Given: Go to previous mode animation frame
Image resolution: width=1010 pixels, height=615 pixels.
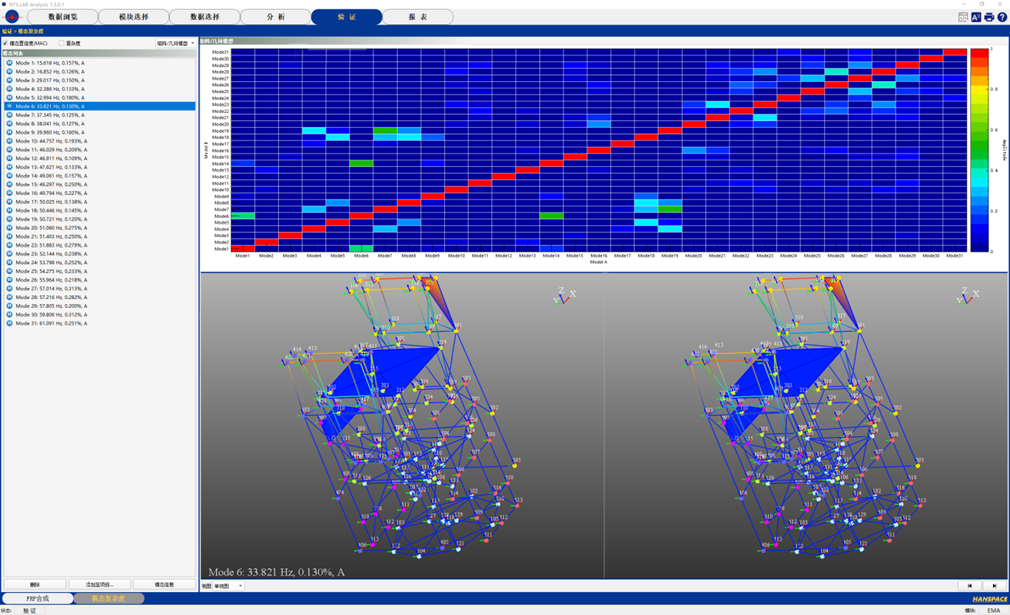Looking at the screenshot, I should 968,586.
